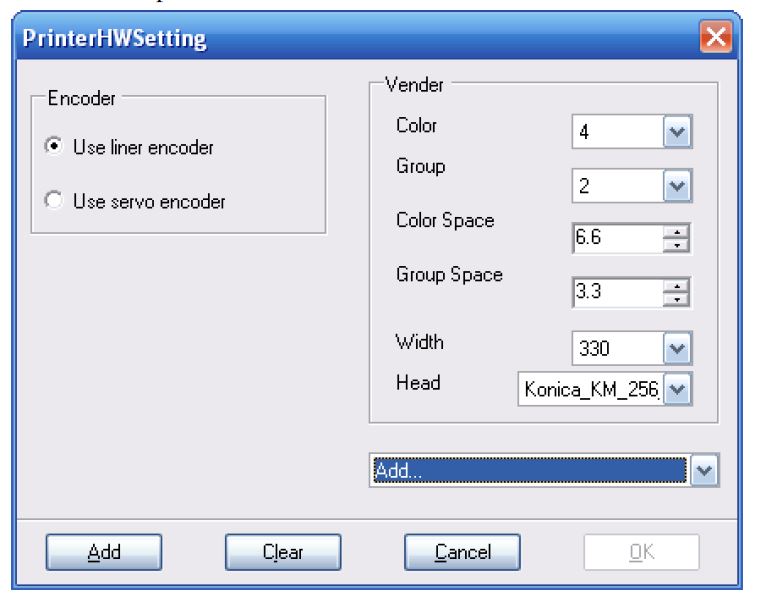The image size is (765, 605).
Task: Expand the Head dropdown for Konica_KM_256
Action: pyautogui.click(x=679, y=389)
